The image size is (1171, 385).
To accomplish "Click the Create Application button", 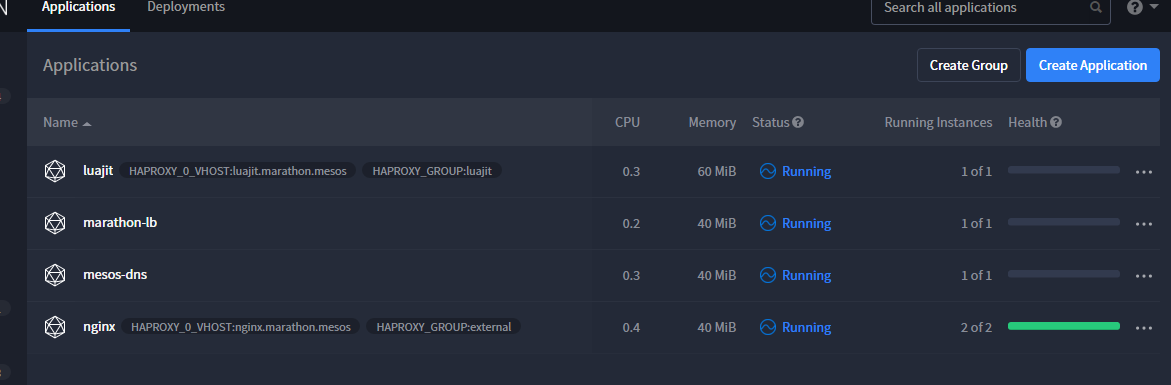I will coord(1093,66).
